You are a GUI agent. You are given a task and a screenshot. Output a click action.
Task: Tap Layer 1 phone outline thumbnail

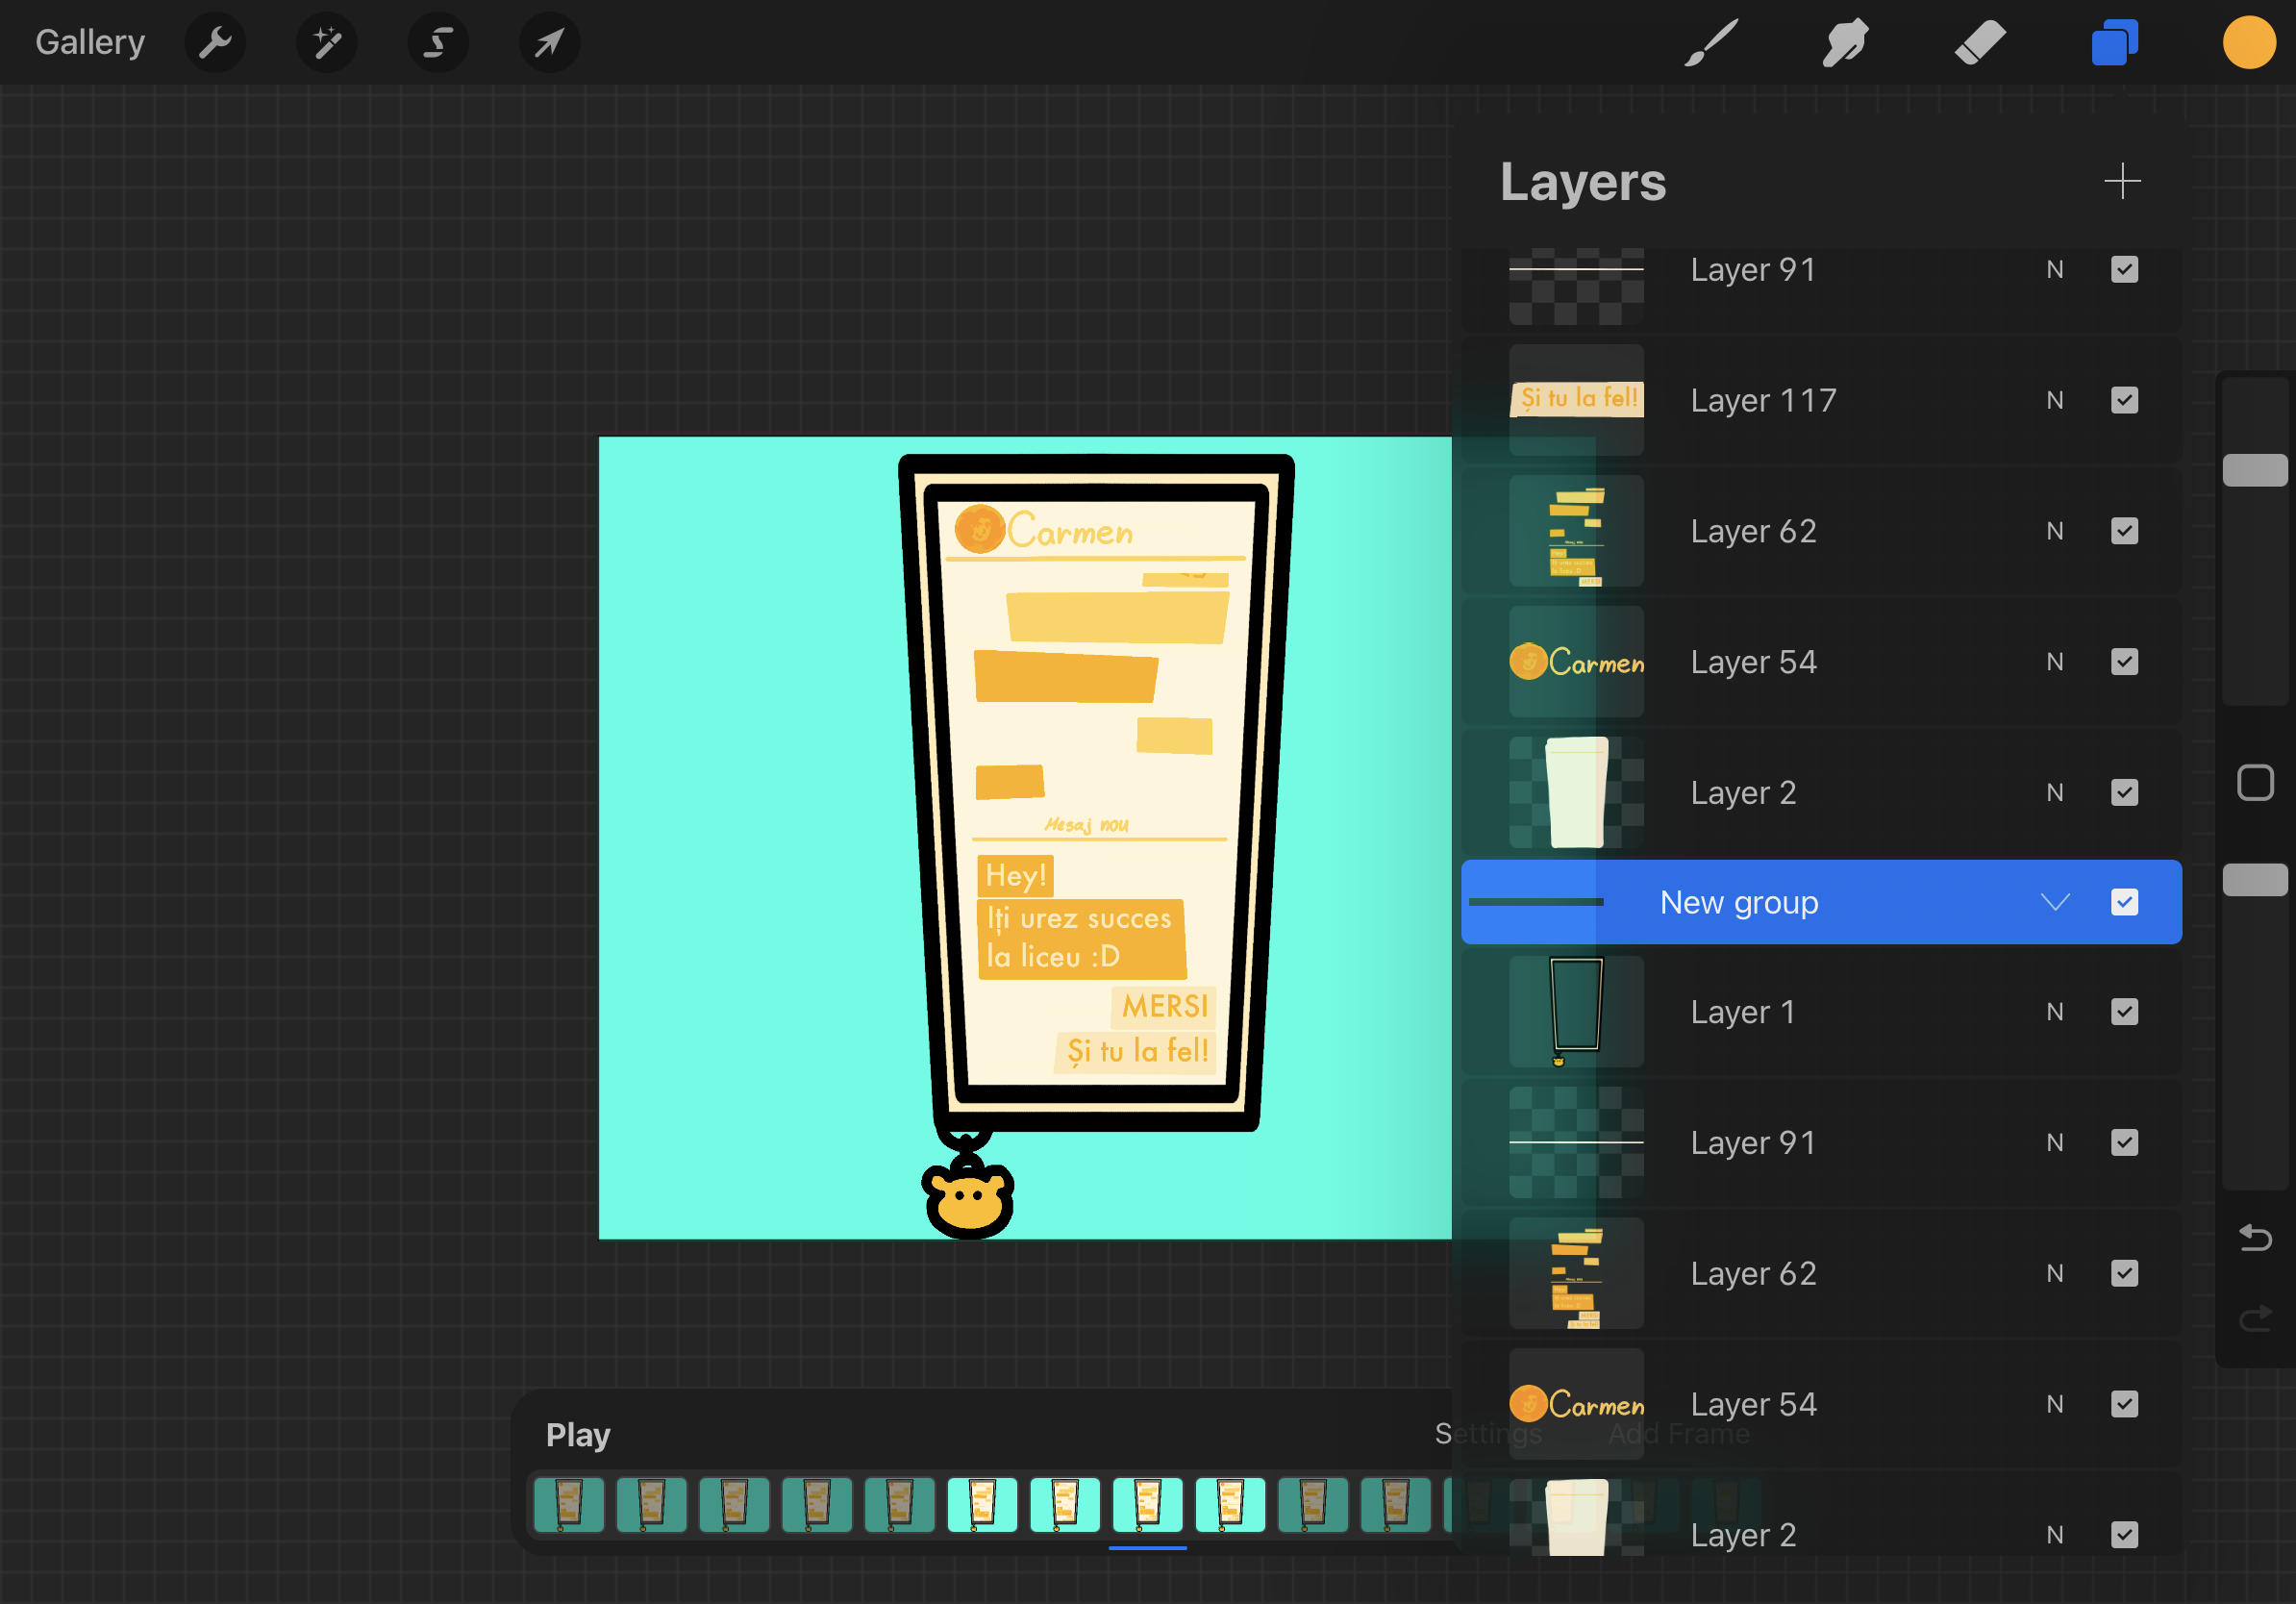(x=1576, y=1012)
